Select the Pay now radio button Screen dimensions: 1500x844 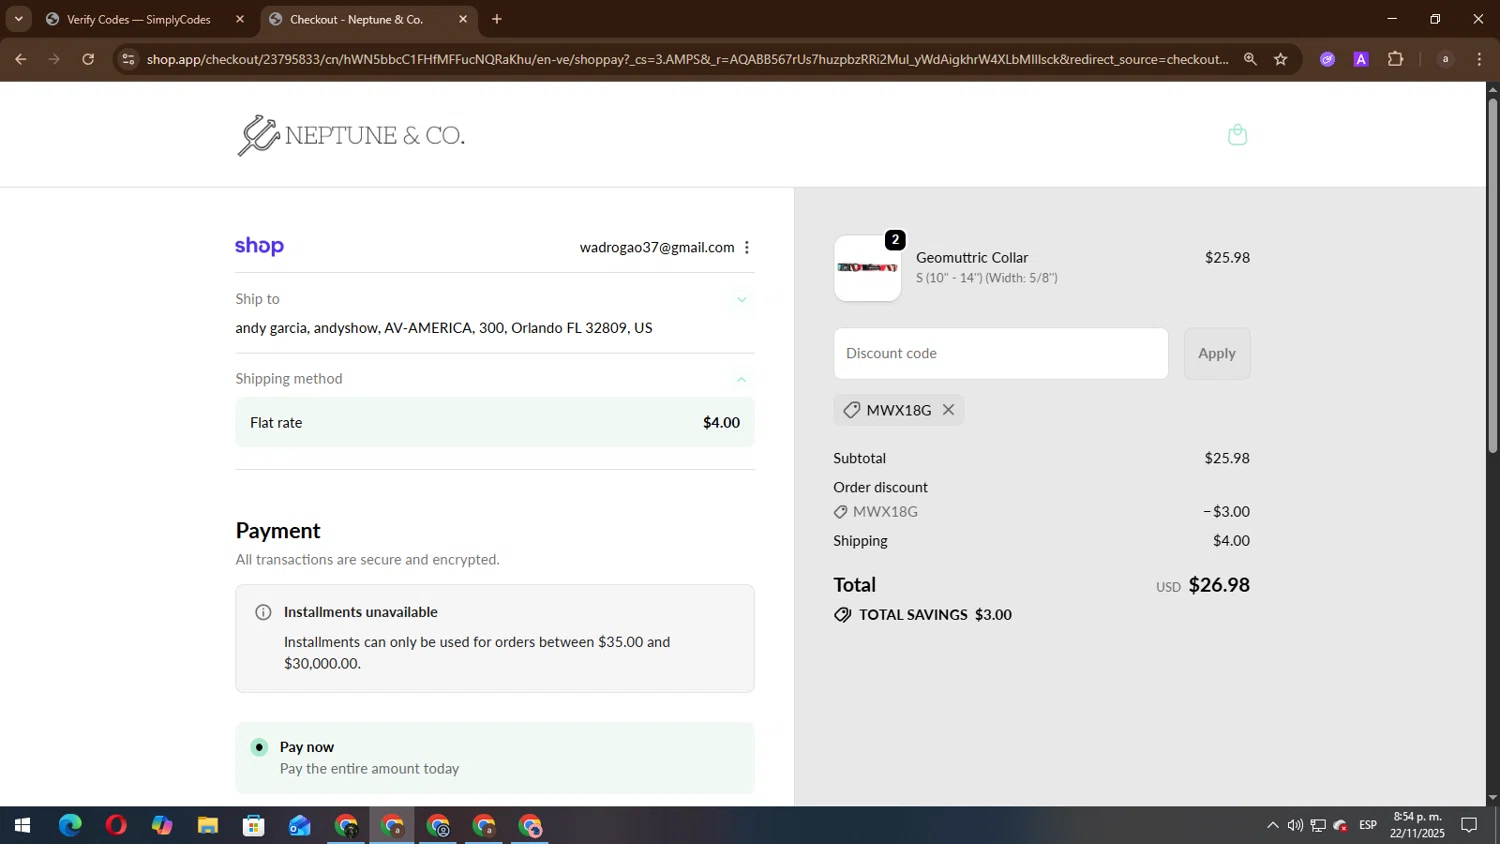260,747
